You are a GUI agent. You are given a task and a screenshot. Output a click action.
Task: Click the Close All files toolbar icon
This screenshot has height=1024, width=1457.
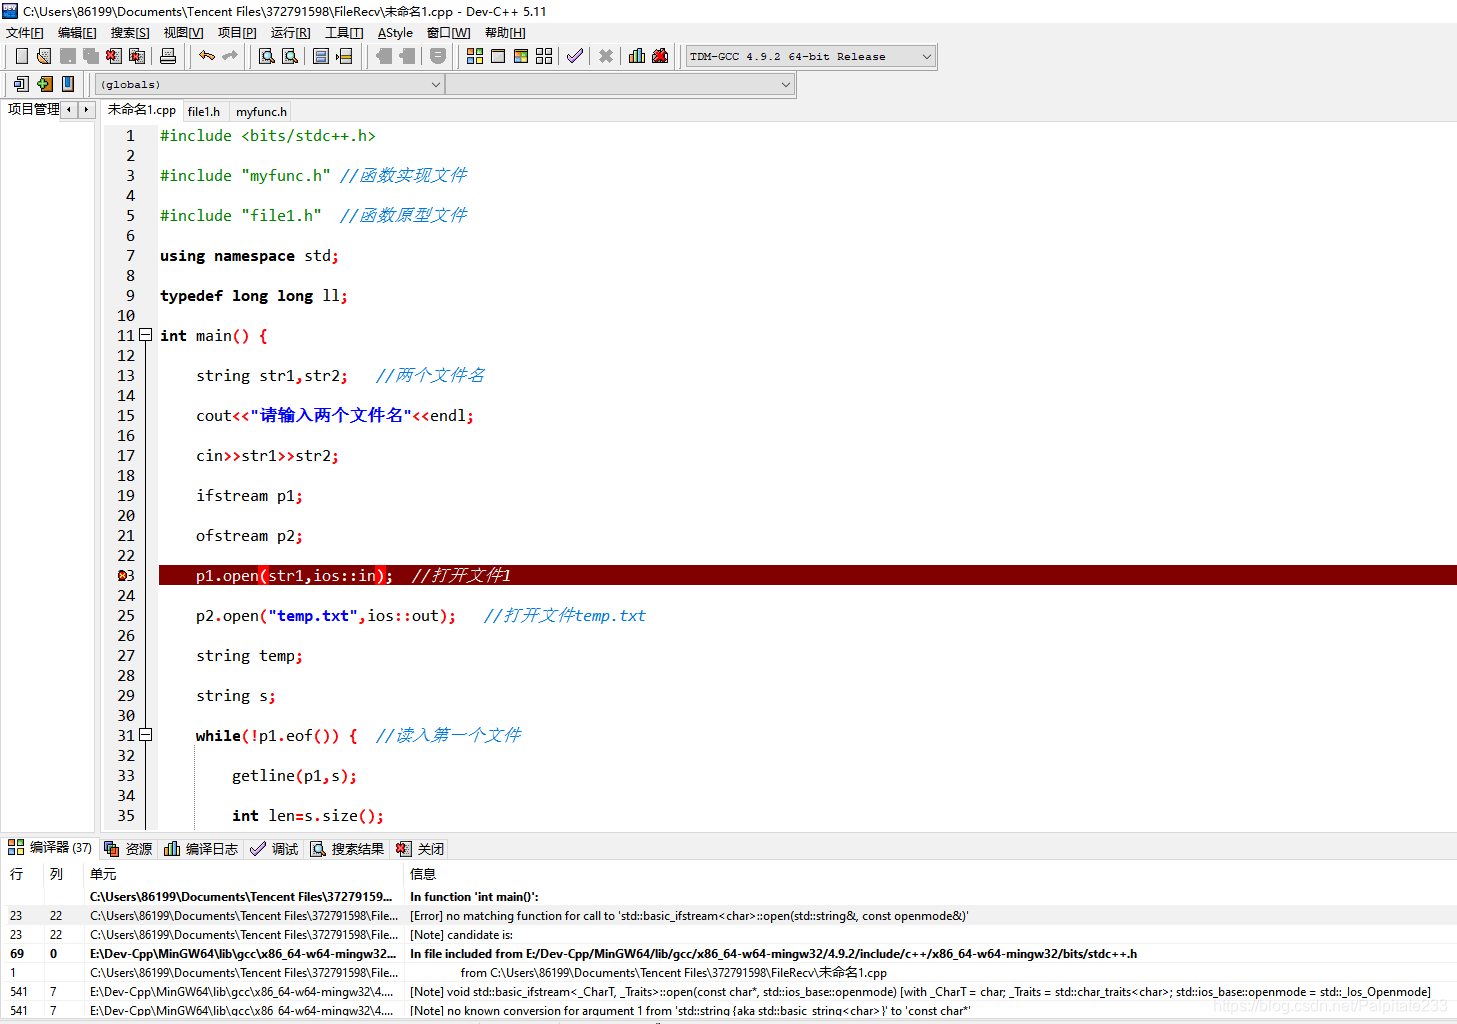(137, 56)
